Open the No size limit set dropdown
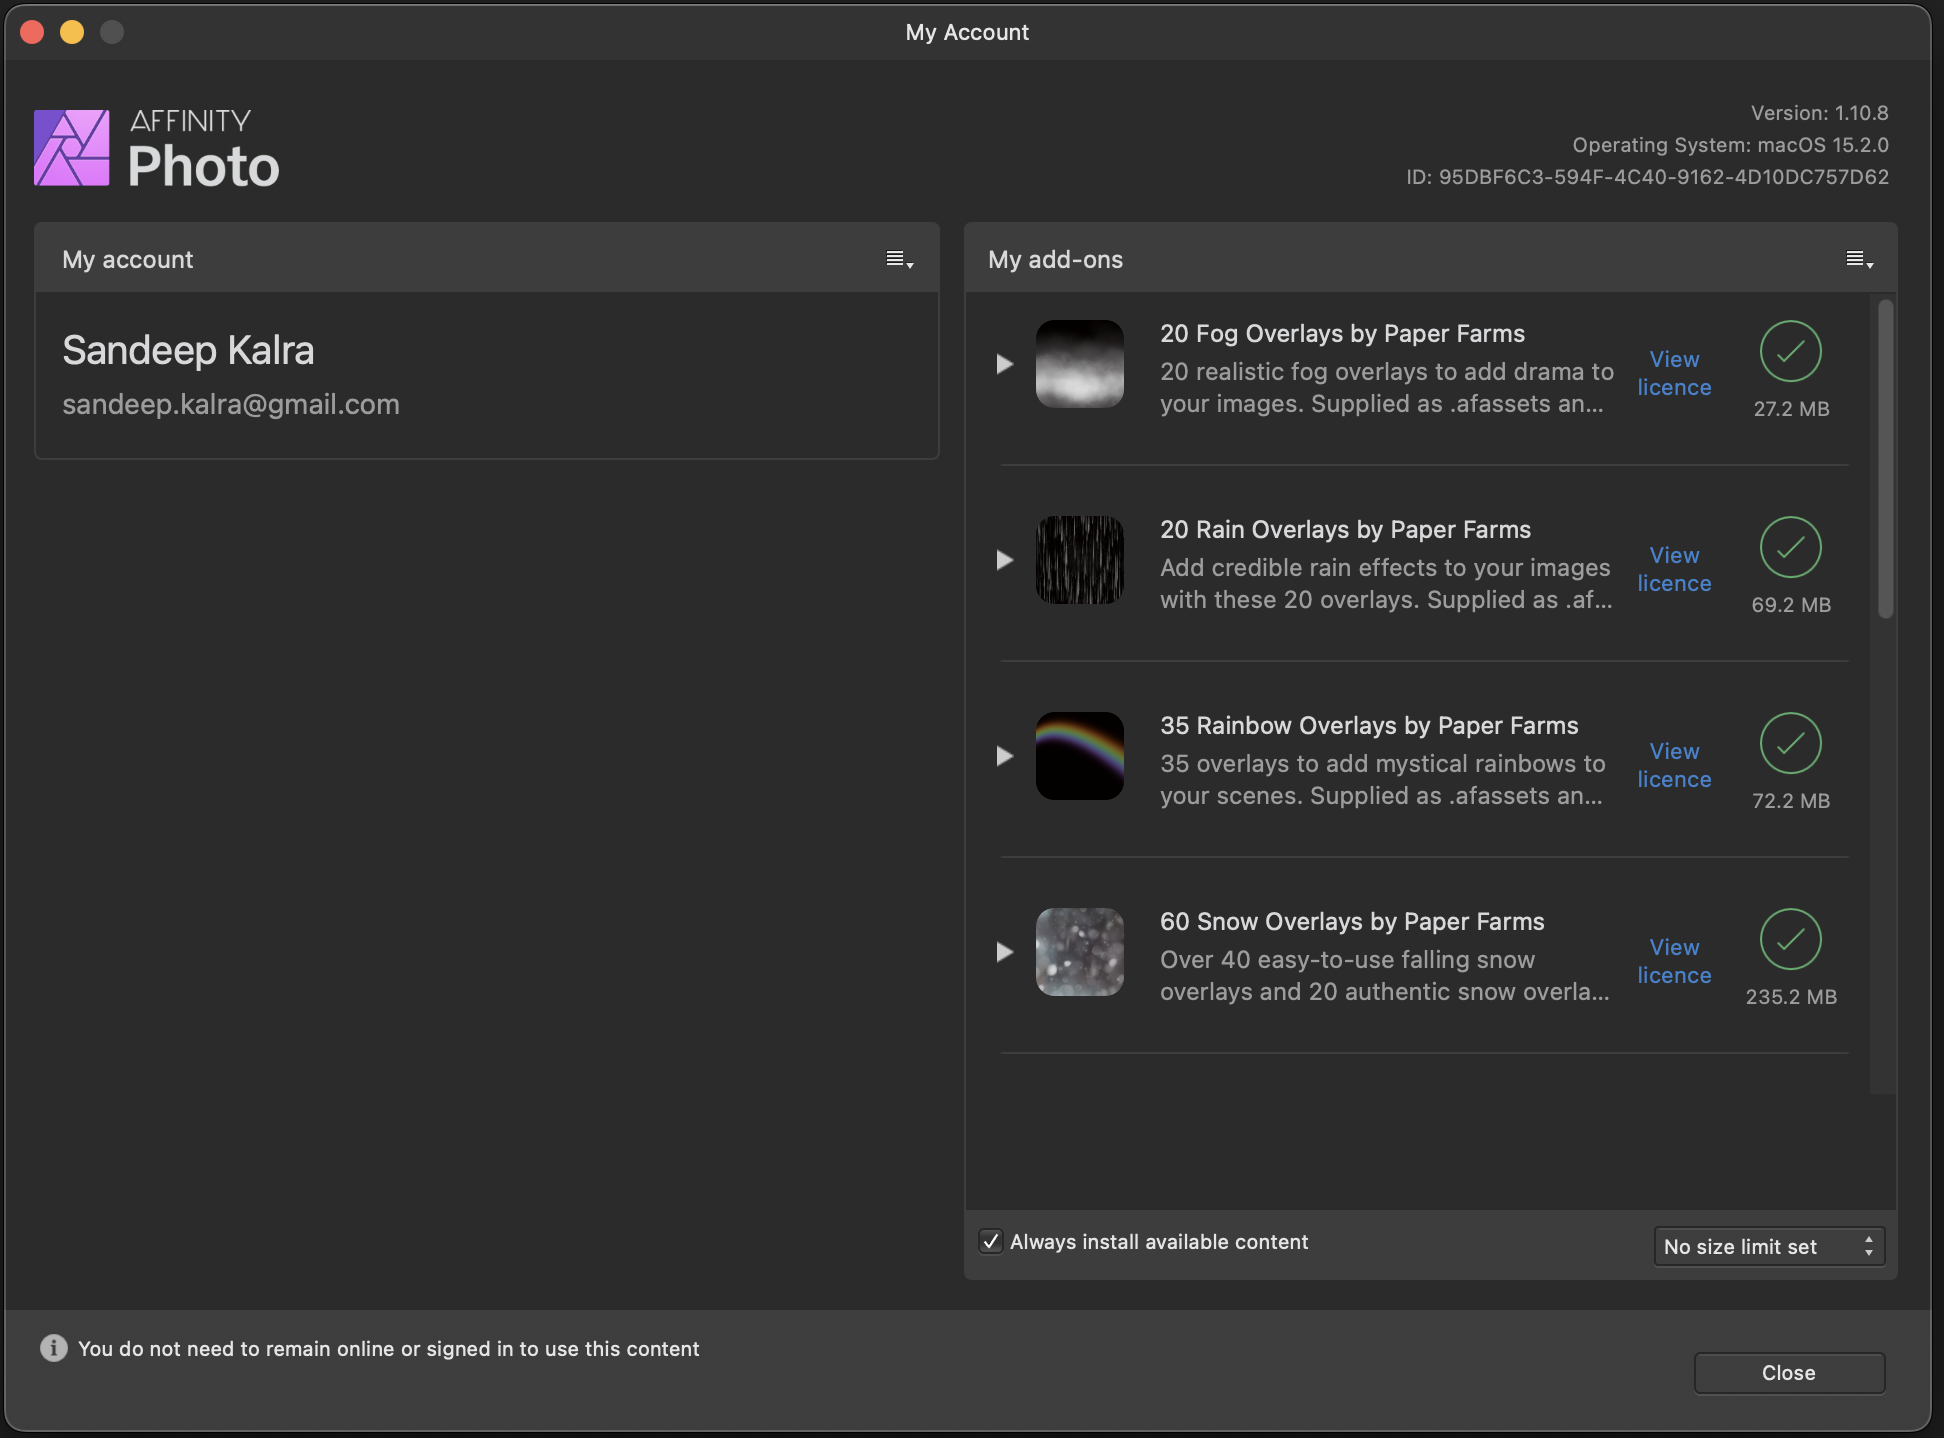This screenshot has width=1944, height=1438. click(x=1769, y=1246)
